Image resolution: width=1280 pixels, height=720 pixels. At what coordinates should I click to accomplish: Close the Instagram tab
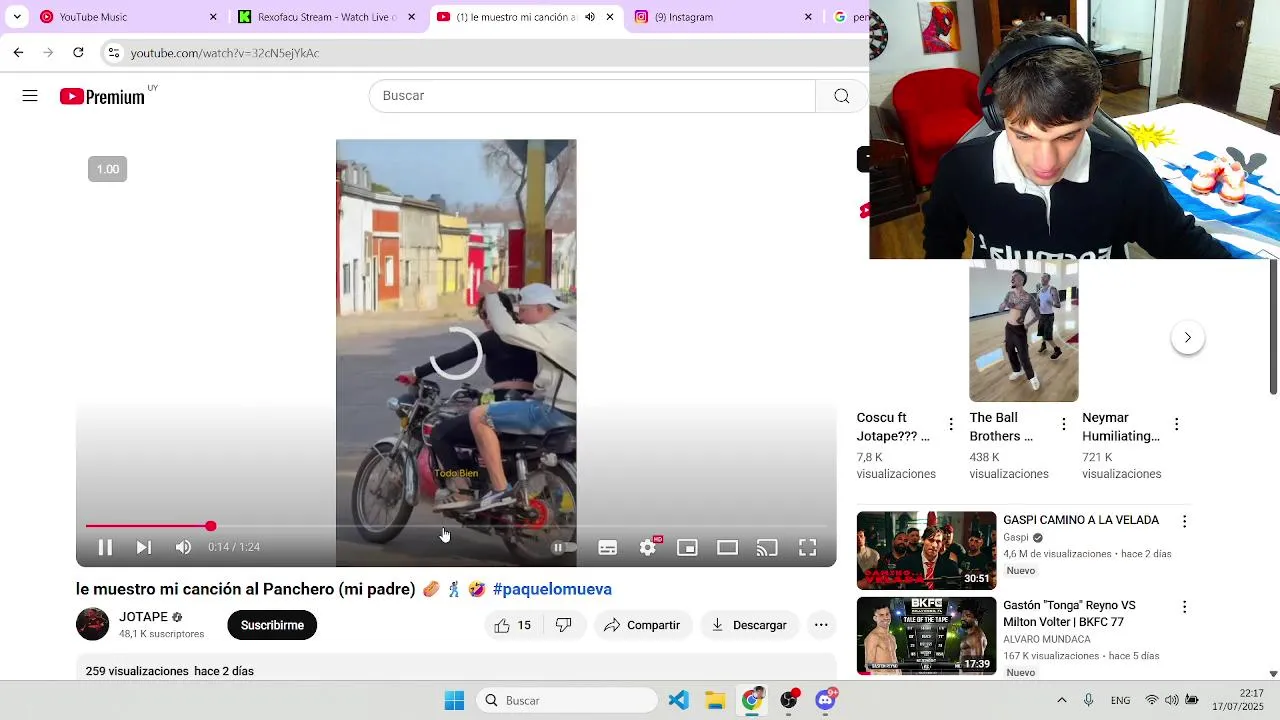808,17
